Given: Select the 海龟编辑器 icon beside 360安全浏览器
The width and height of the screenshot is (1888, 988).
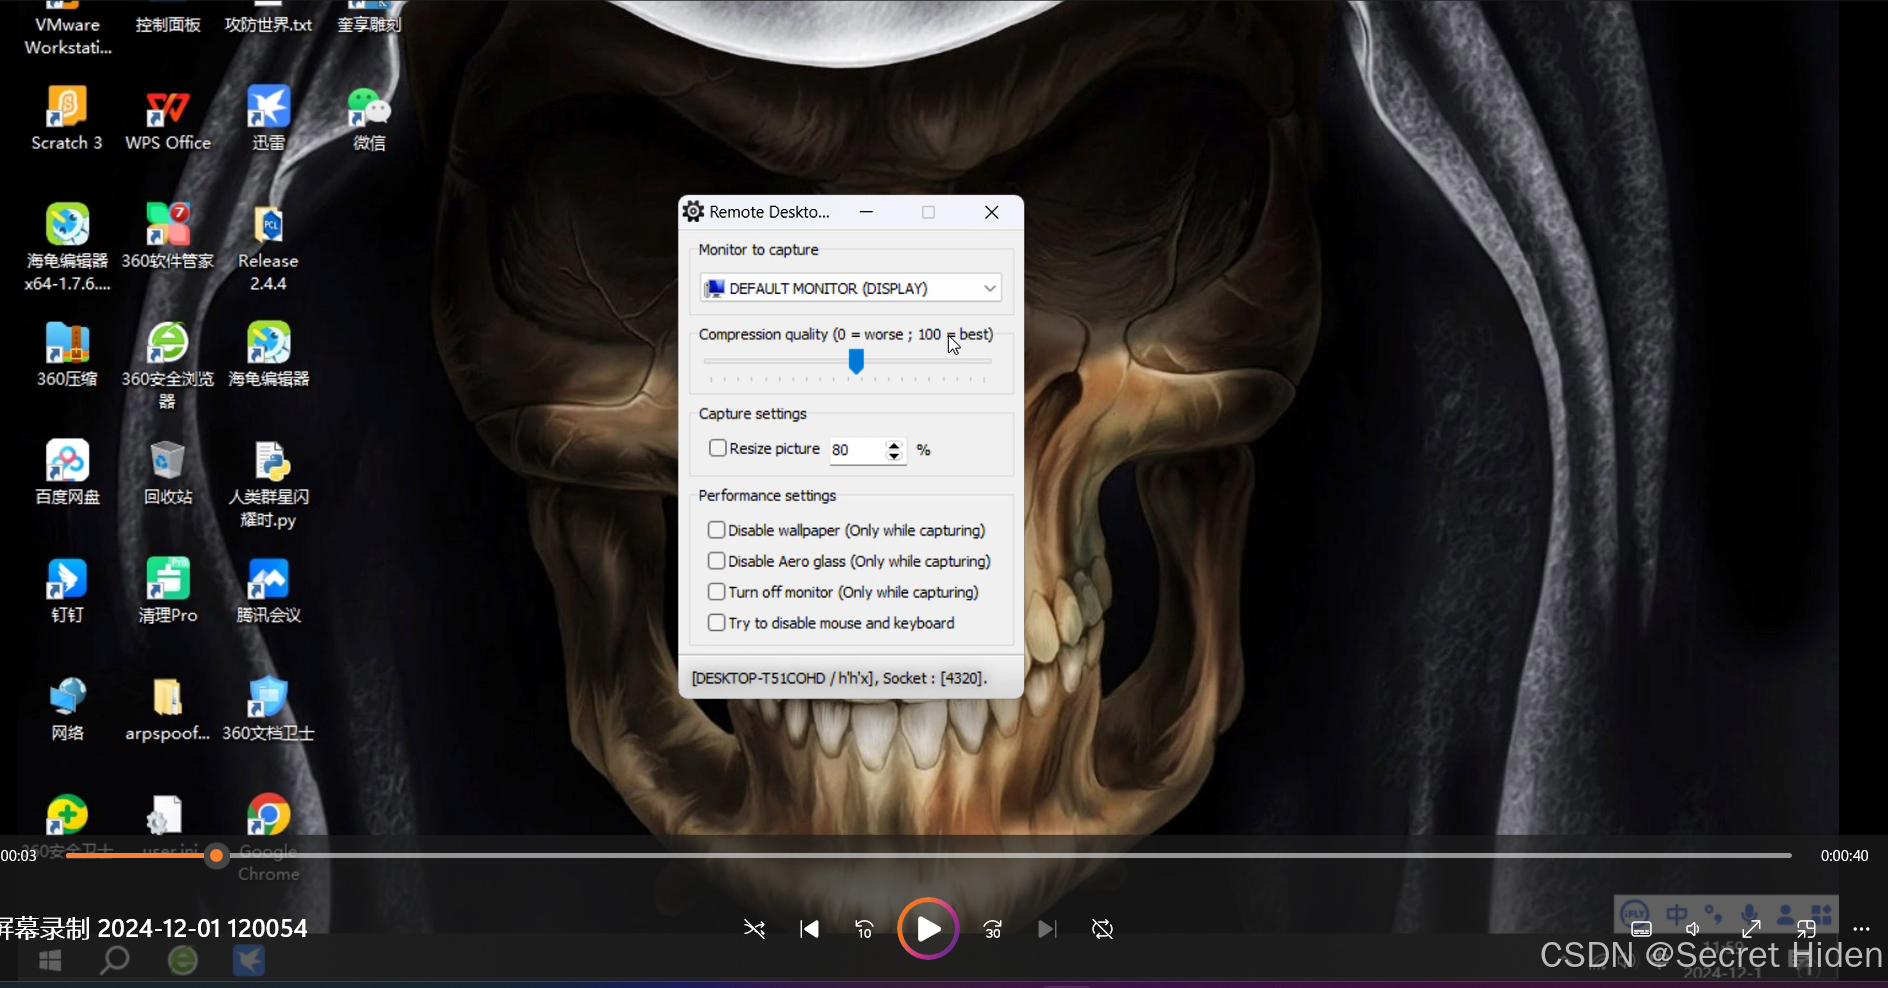Looking at the screenshot, I should pos(268,354).
